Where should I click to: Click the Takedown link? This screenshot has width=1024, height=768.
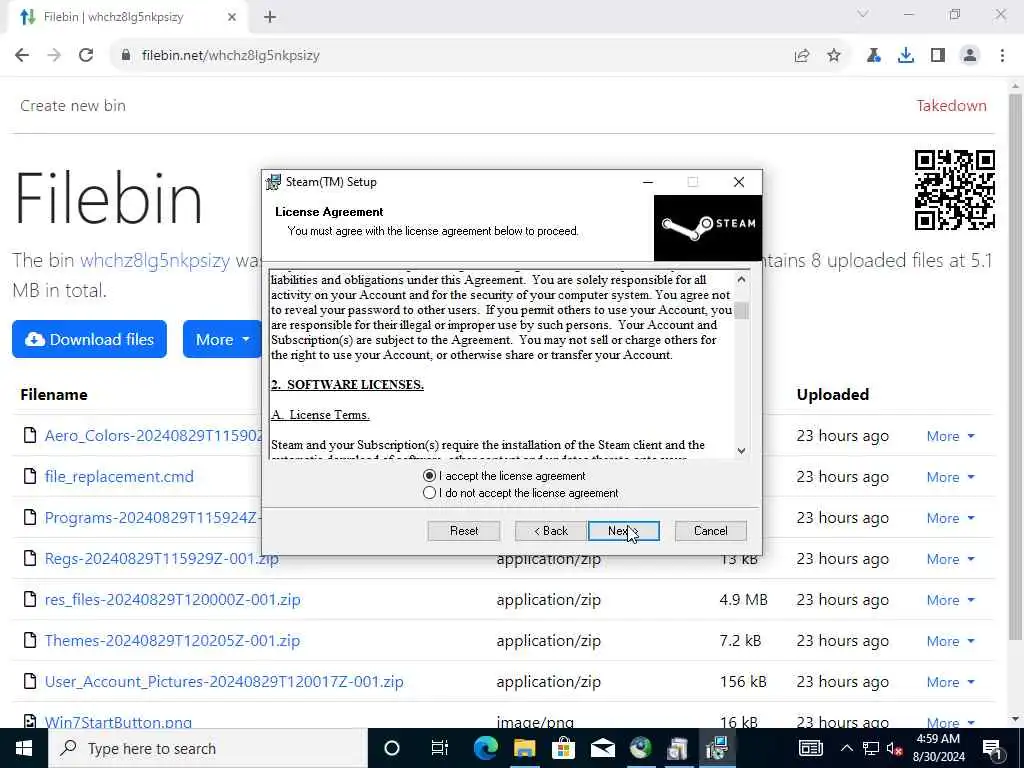(952, 106)
